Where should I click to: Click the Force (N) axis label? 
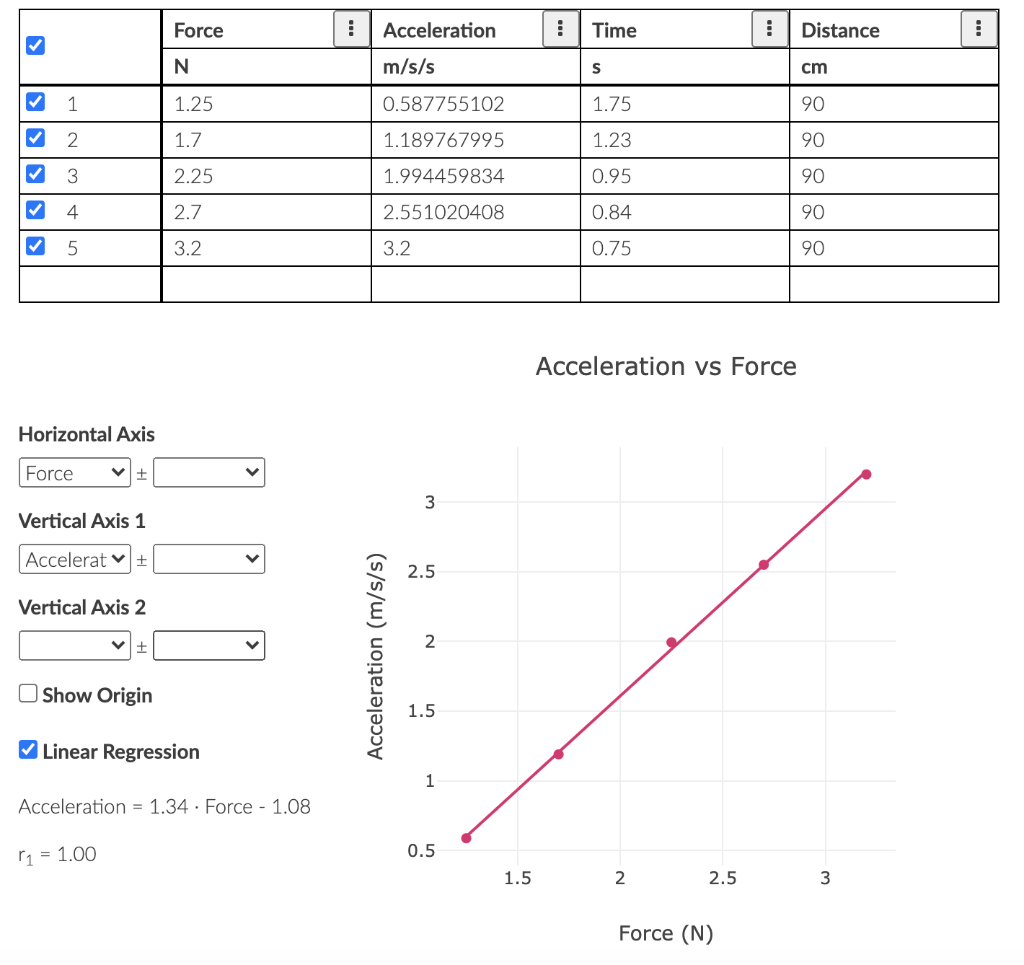tap(666, 932)
